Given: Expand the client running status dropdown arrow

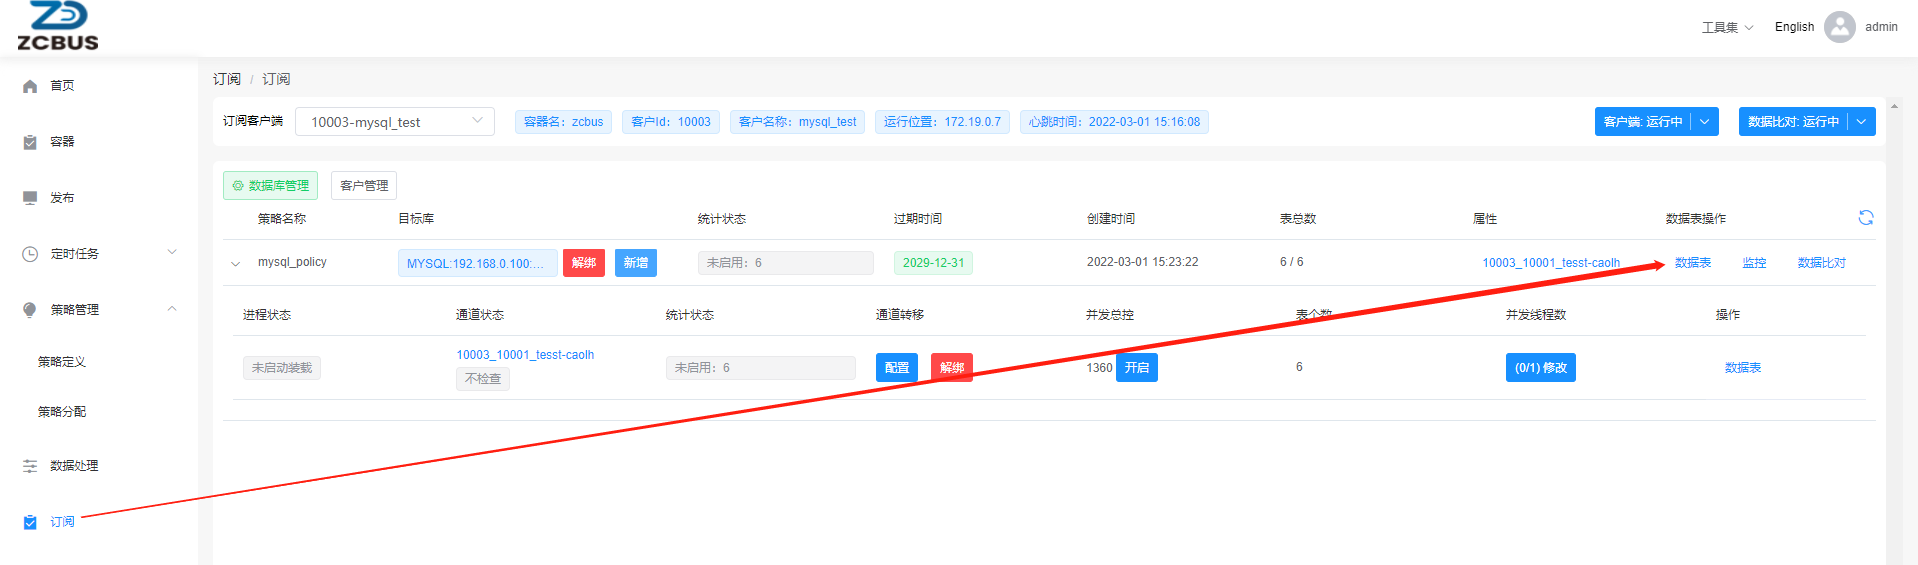Looking at the screenshot, I should (x=1704, y=122).
